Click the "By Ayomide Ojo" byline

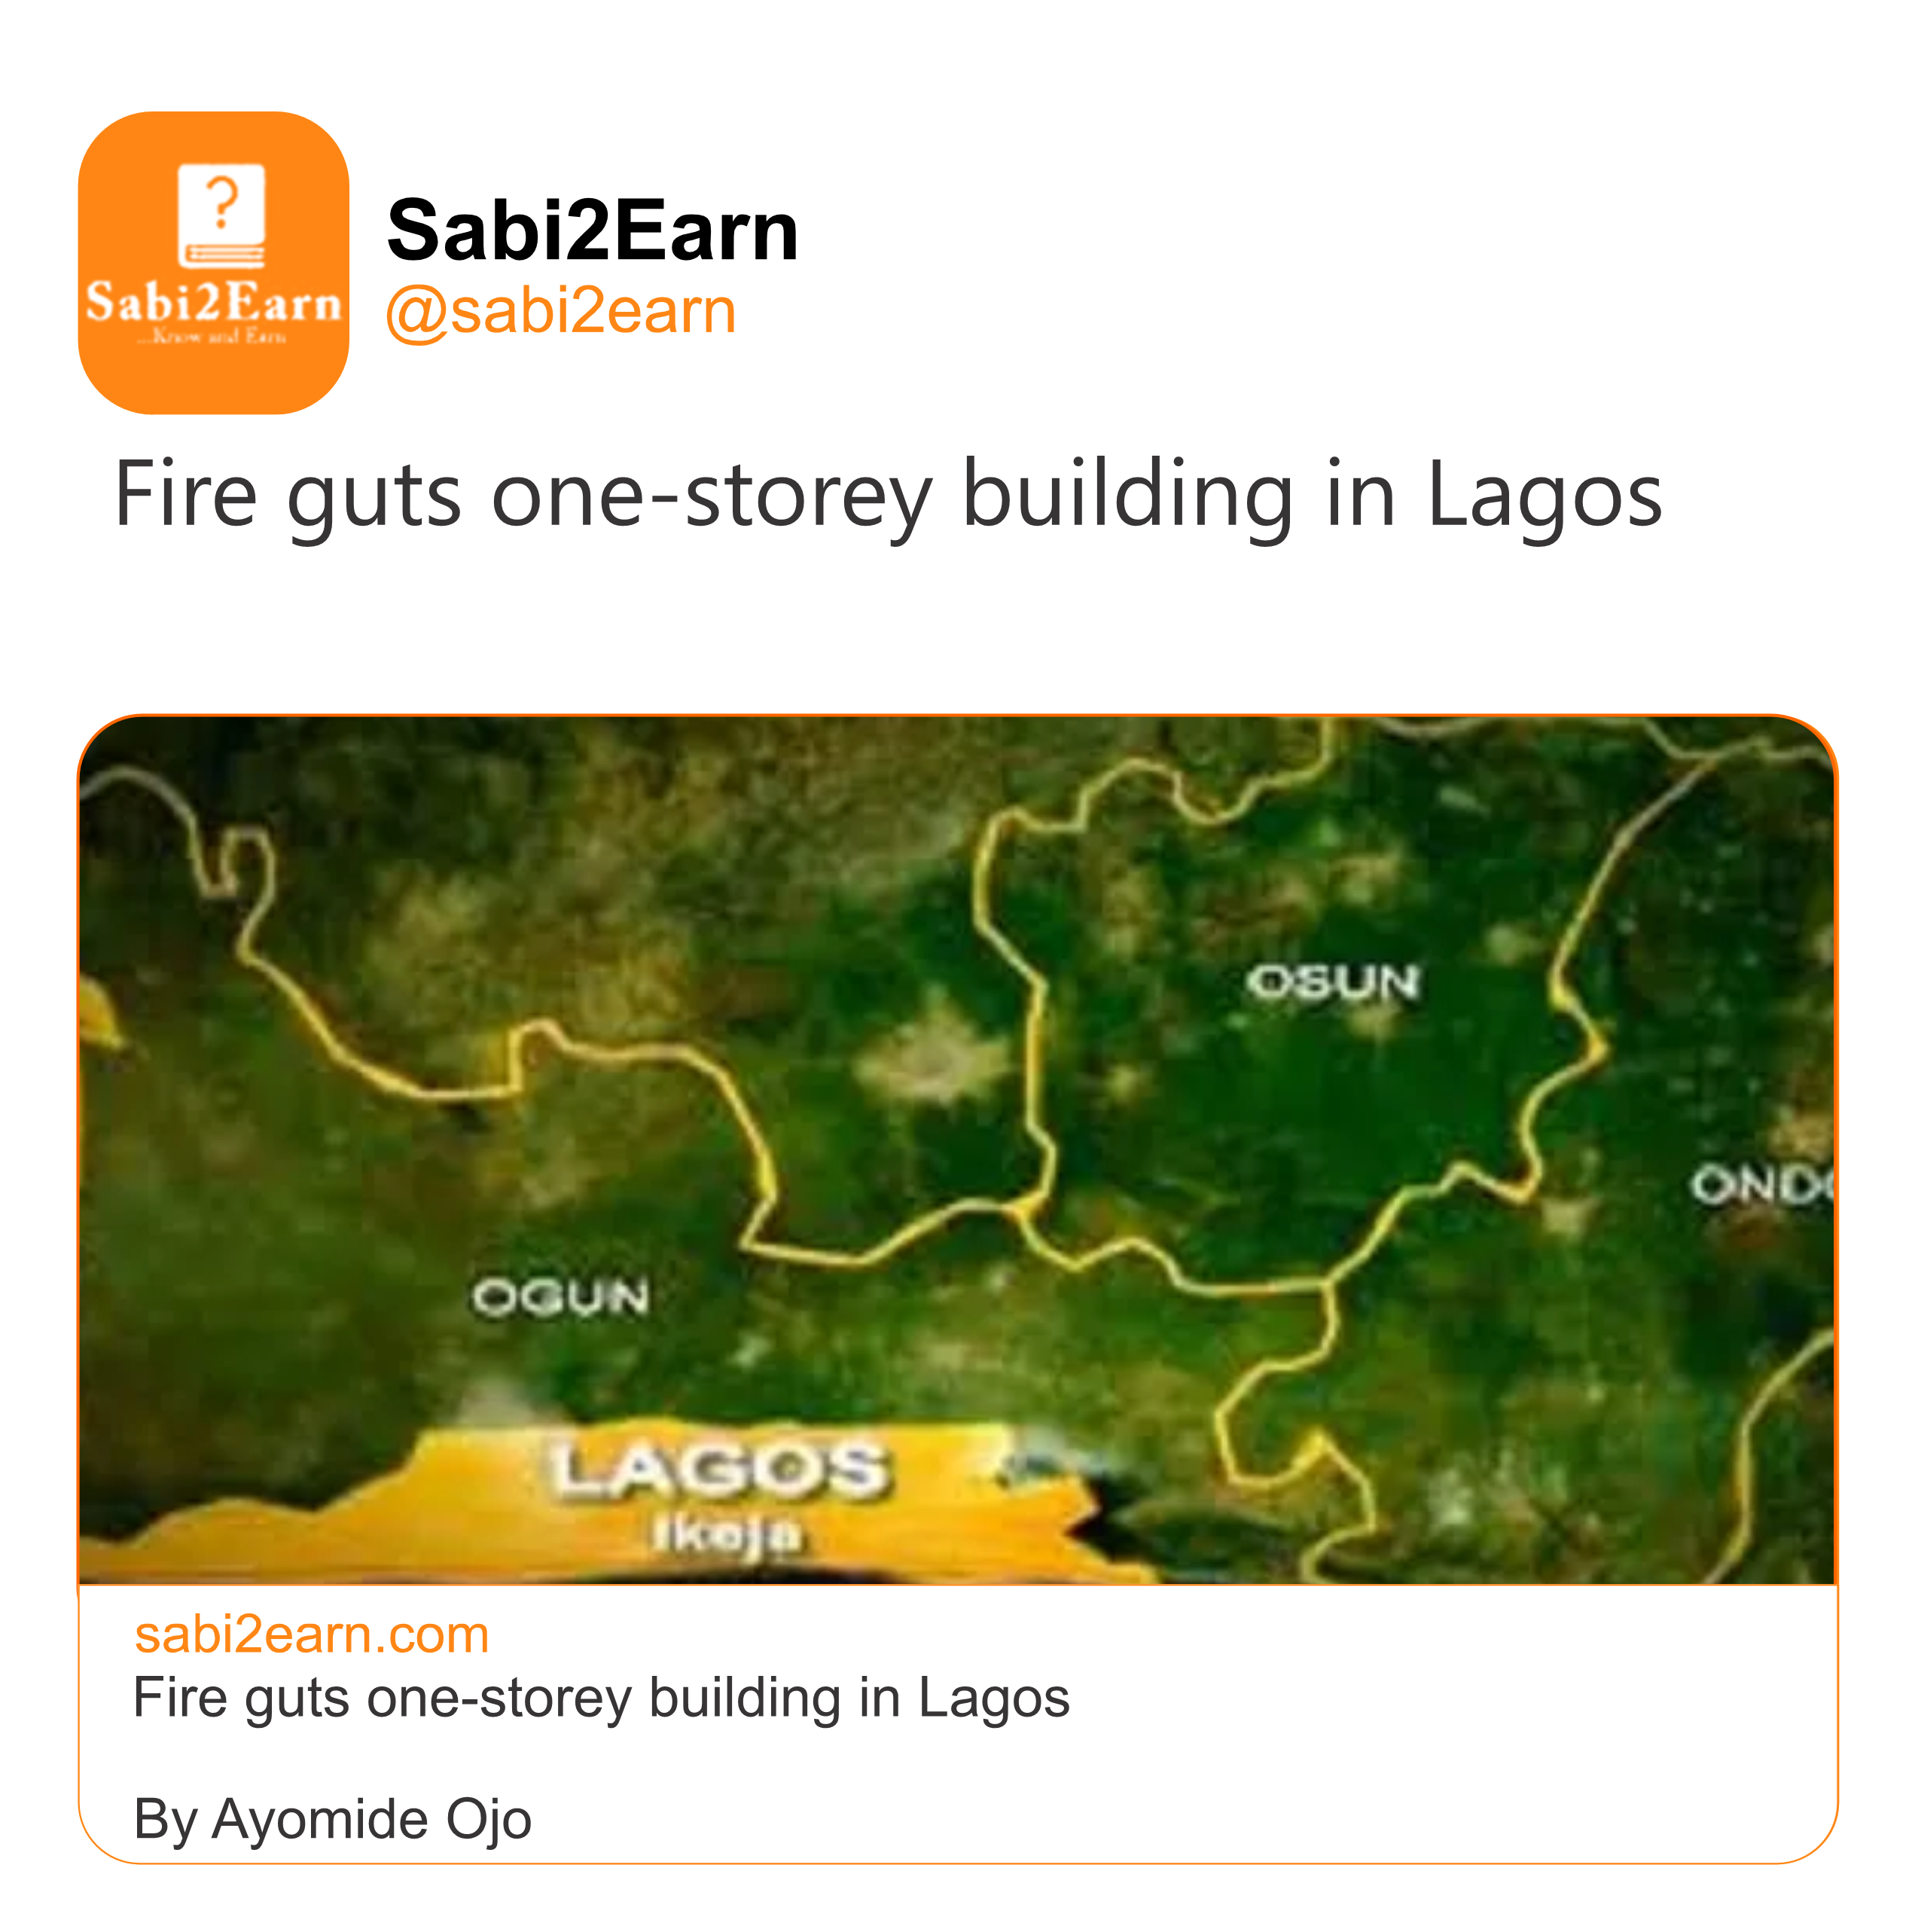332,1818
